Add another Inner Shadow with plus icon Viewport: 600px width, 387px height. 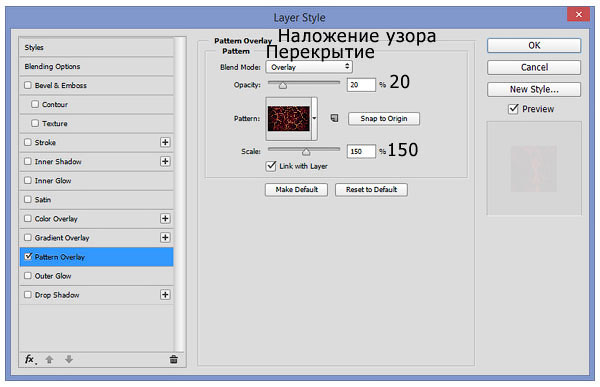[165, 162]
